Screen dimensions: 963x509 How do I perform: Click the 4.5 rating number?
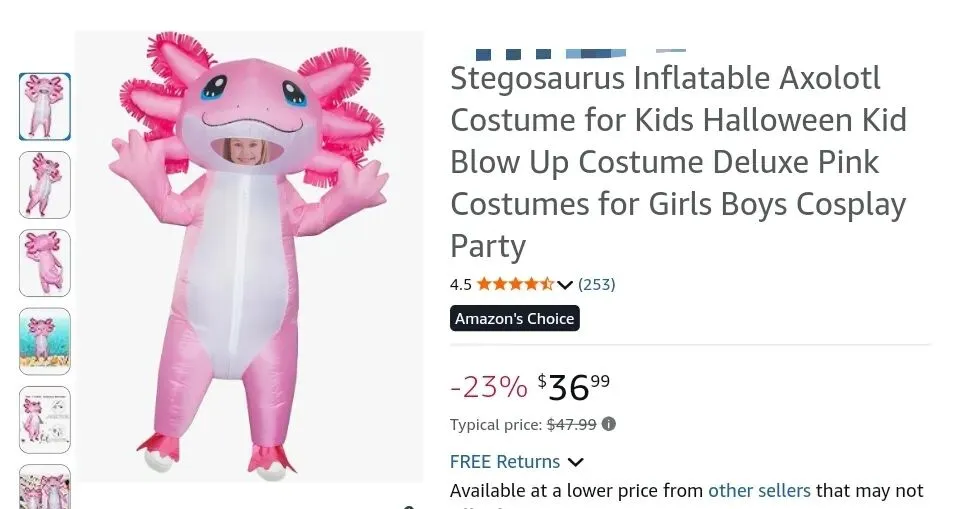[x=460, y=284]
